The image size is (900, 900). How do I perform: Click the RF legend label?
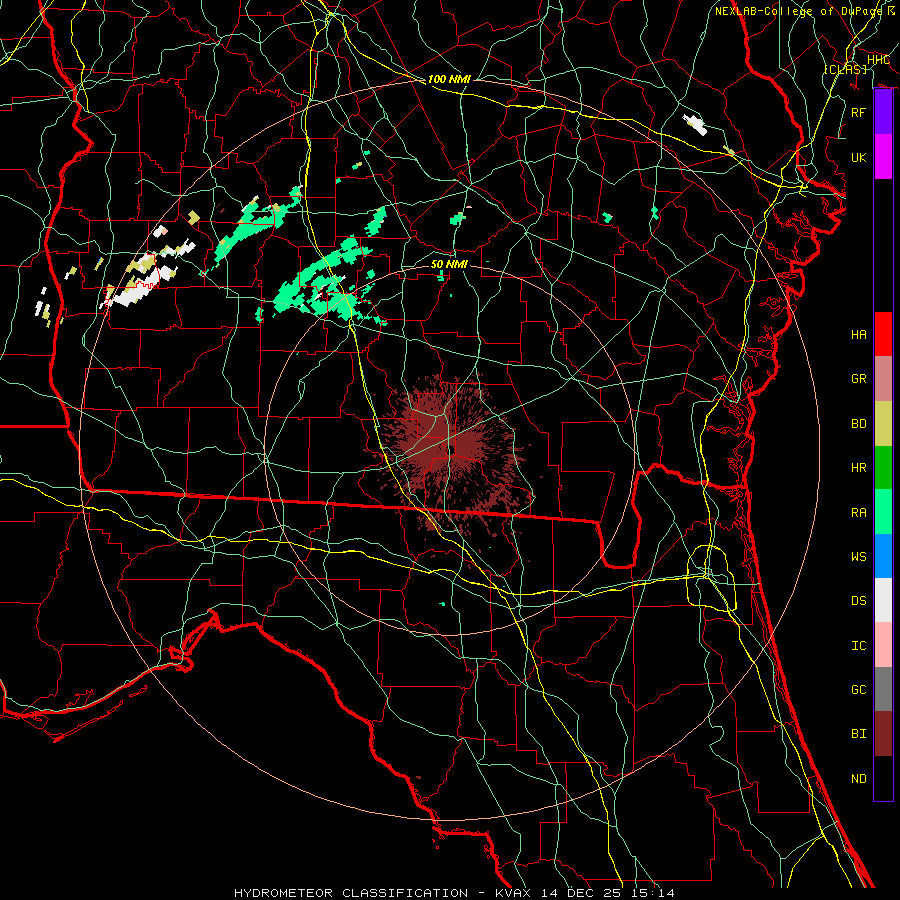click(x=859, y=112)
